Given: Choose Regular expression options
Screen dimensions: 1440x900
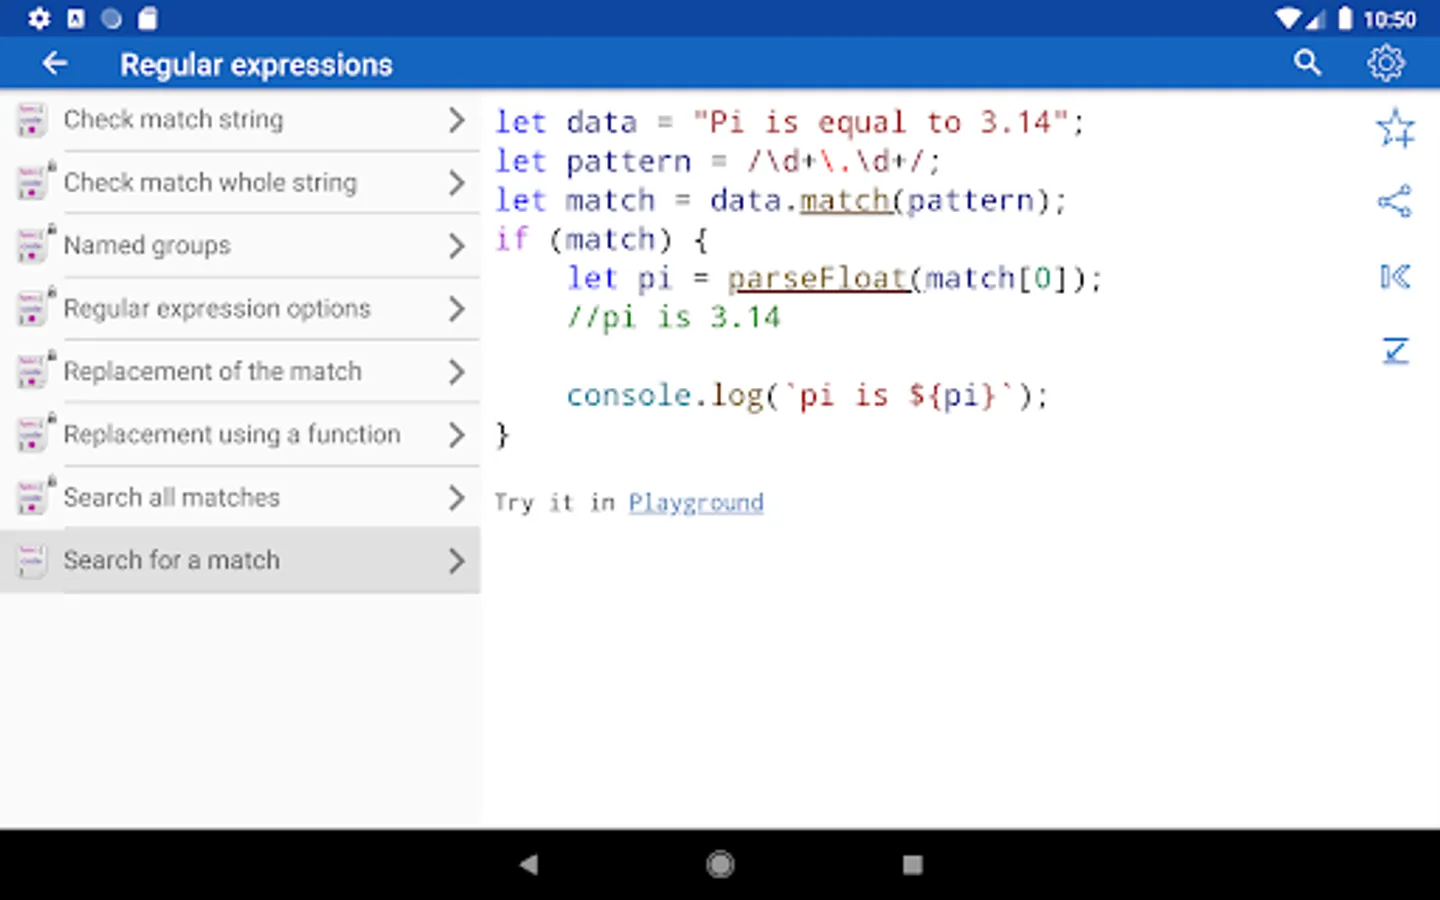Looking at the screenshot, I should tap(240, 309).
